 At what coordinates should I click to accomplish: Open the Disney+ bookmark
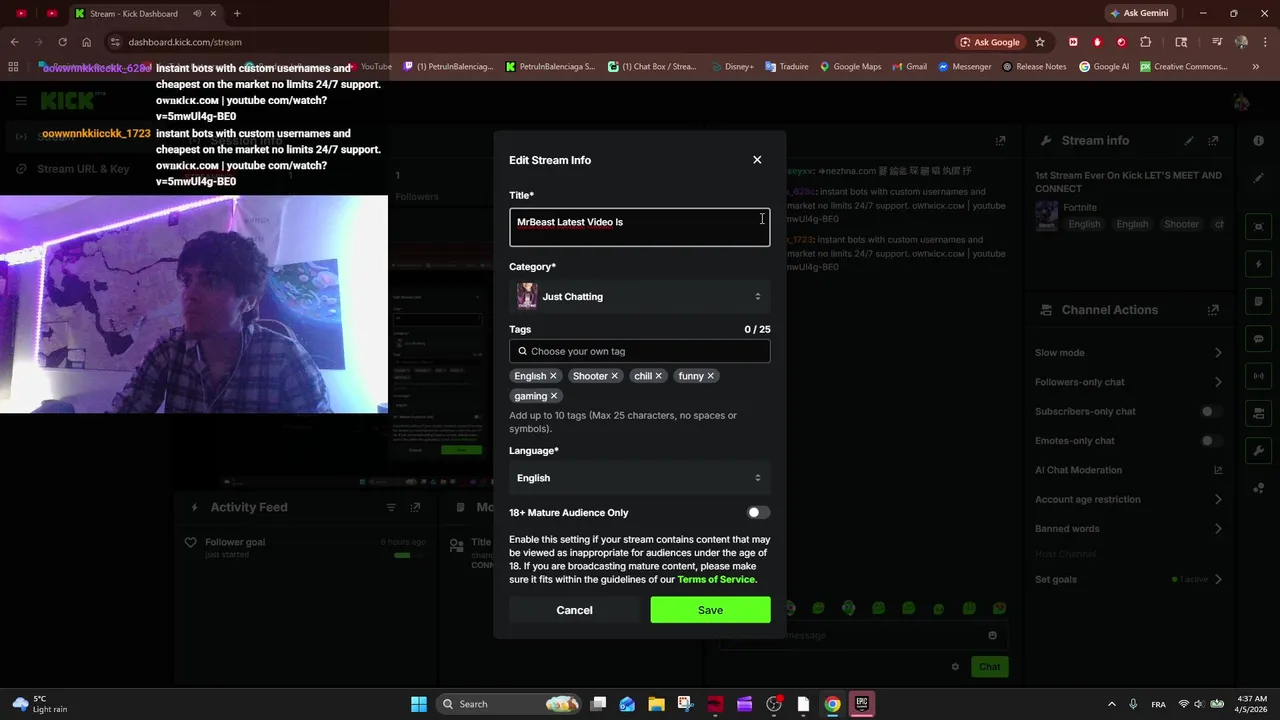point(732,67)
